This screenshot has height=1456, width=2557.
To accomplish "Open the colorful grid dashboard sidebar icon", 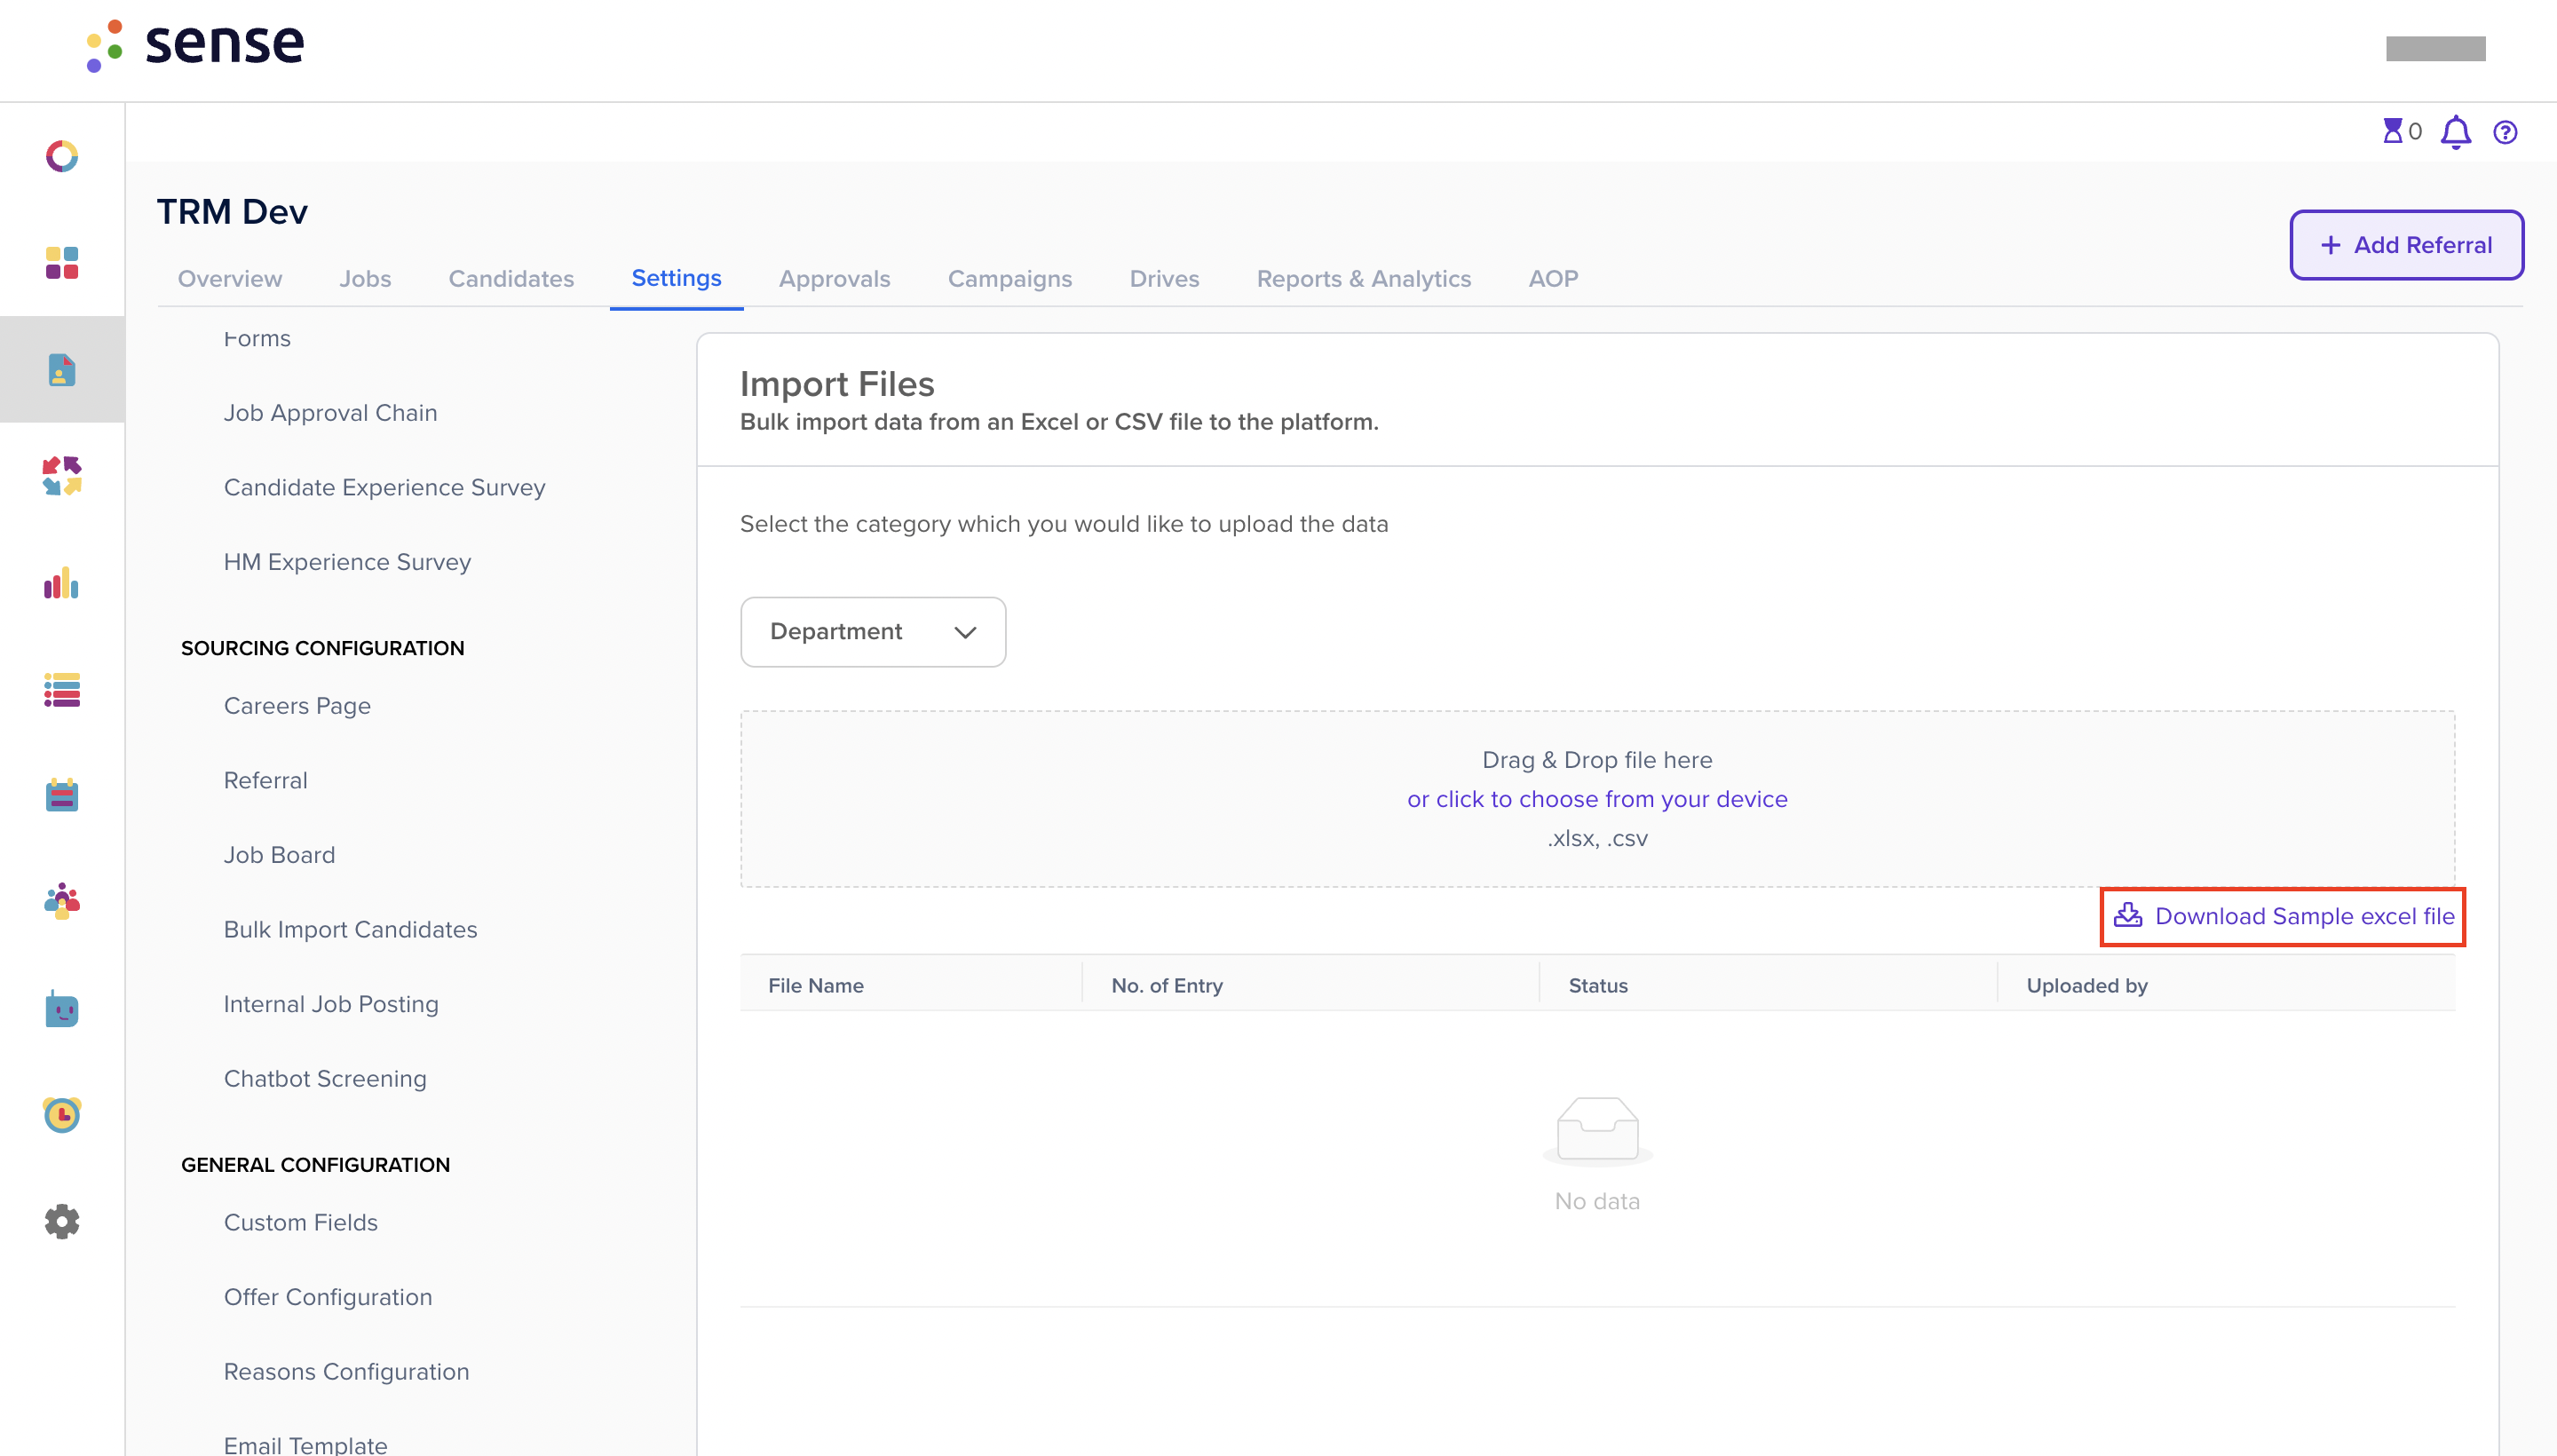I will tap(62, 263).
